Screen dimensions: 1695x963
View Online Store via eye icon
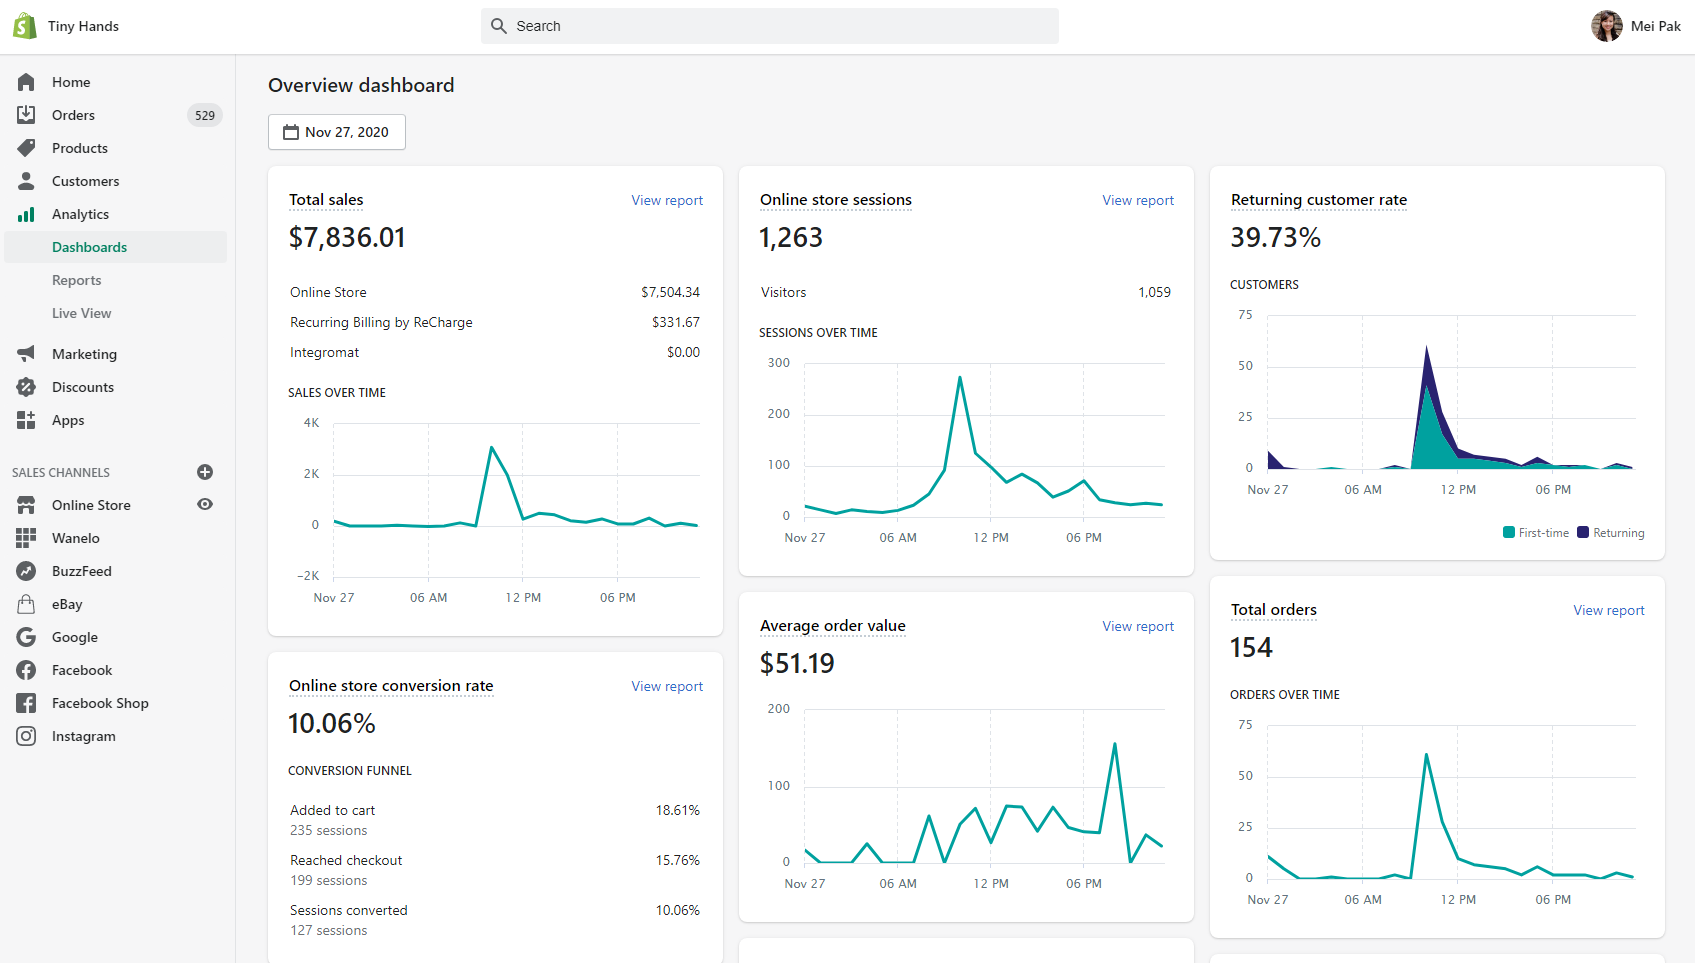205,504
